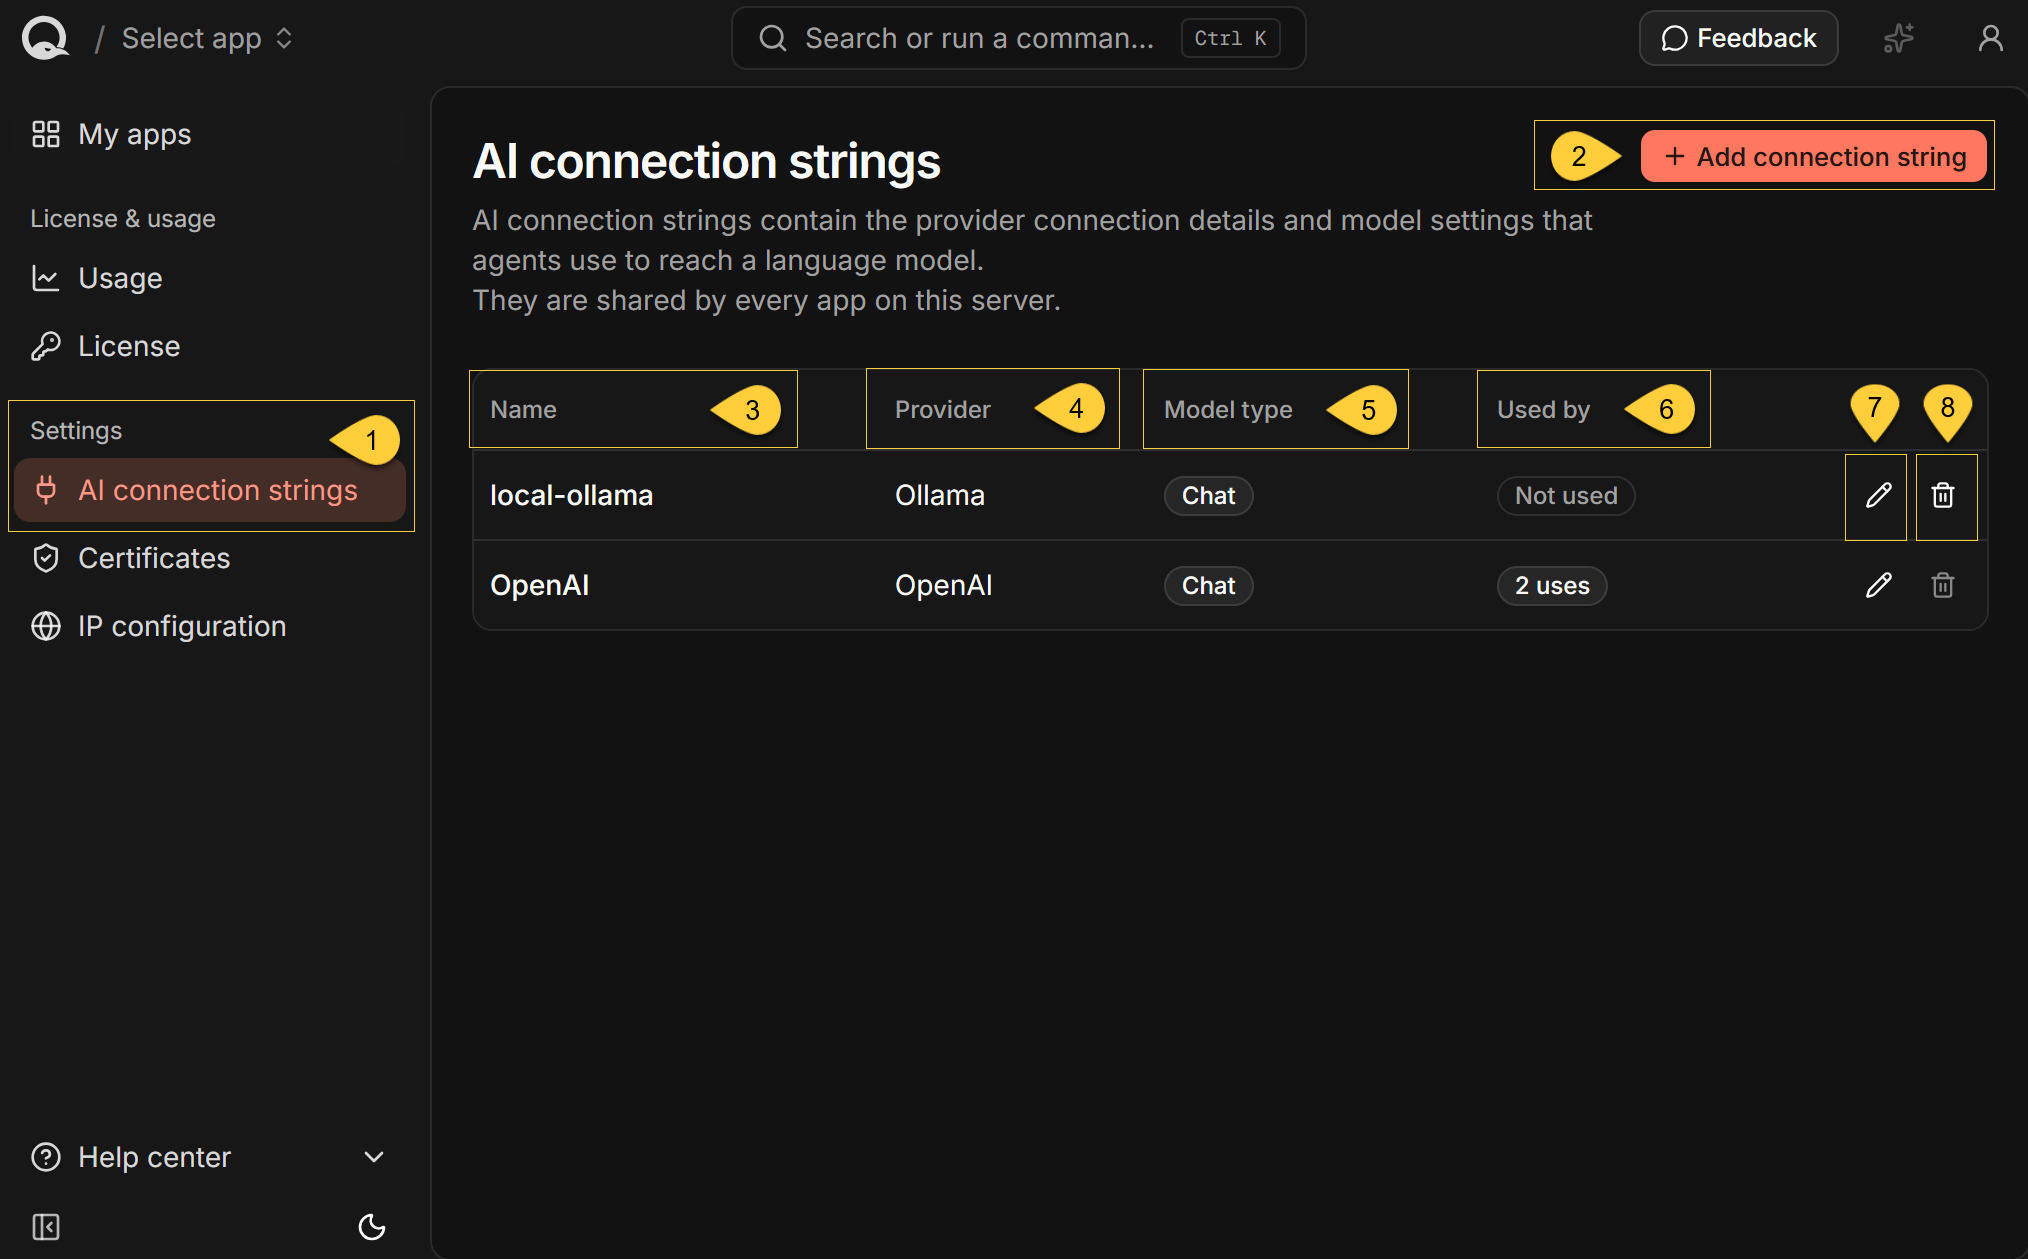Toggle dark mode with the moon icon
The image size is (2028, 1259).
[372, 1227]
